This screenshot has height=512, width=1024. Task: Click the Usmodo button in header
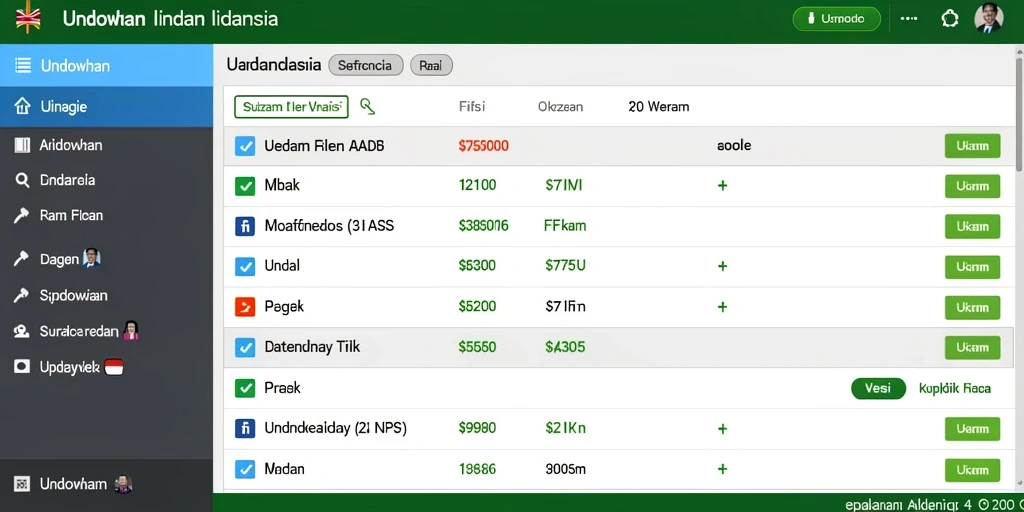click(837, 19)
